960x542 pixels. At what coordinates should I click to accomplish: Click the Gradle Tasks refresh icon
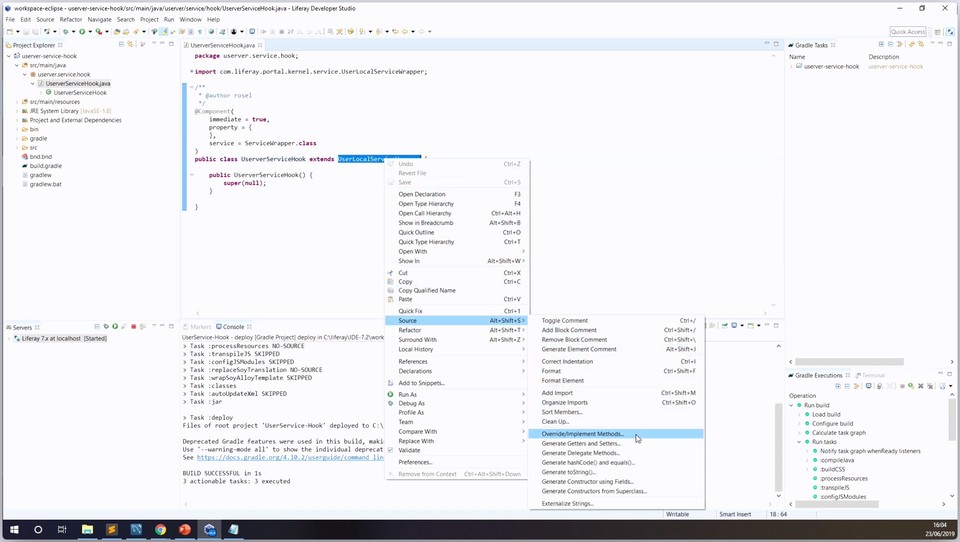911,45
